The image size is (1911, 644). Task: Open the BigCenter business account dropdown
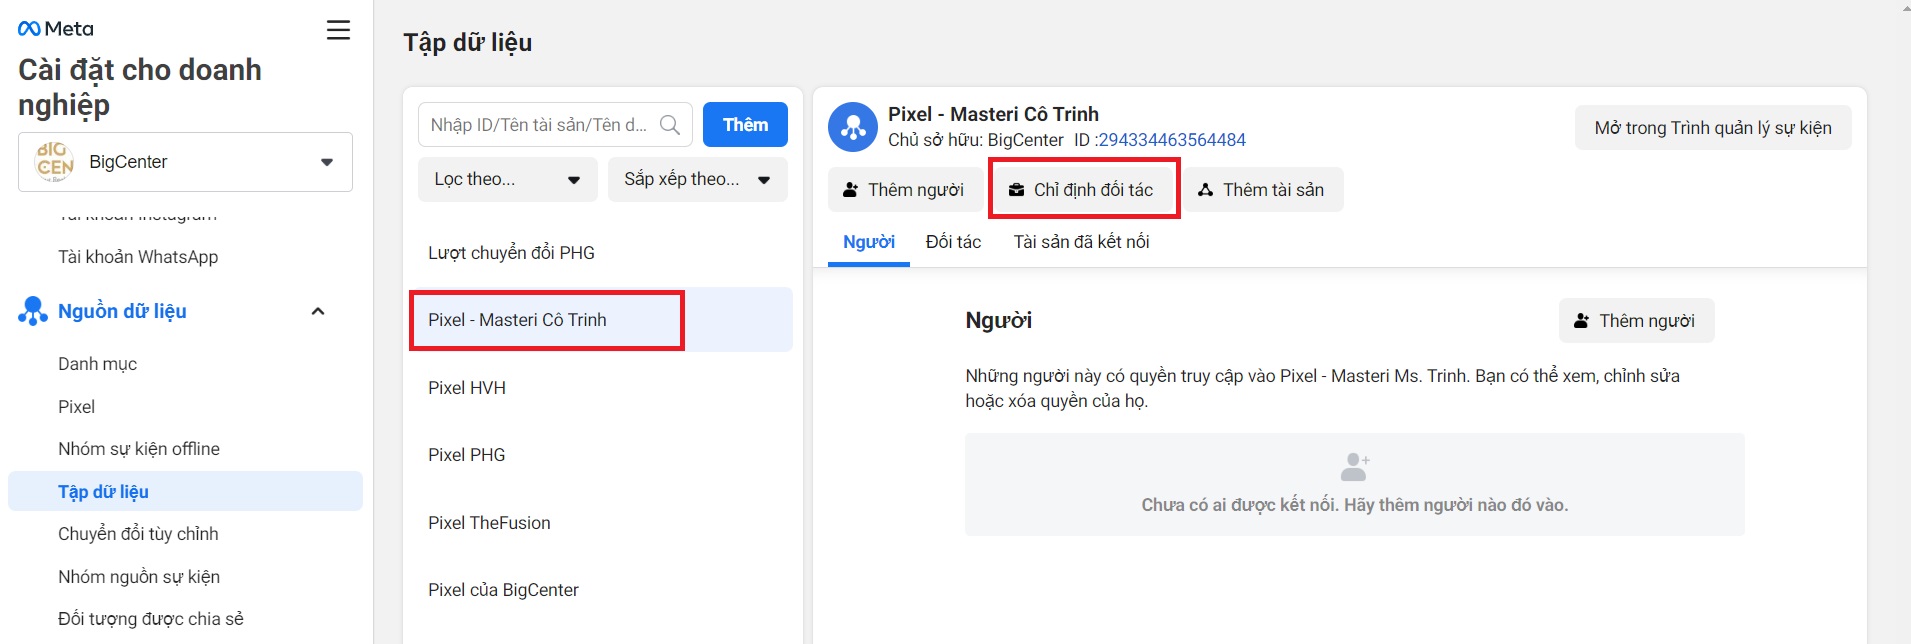pyautogui.click(x=185, y=162)
